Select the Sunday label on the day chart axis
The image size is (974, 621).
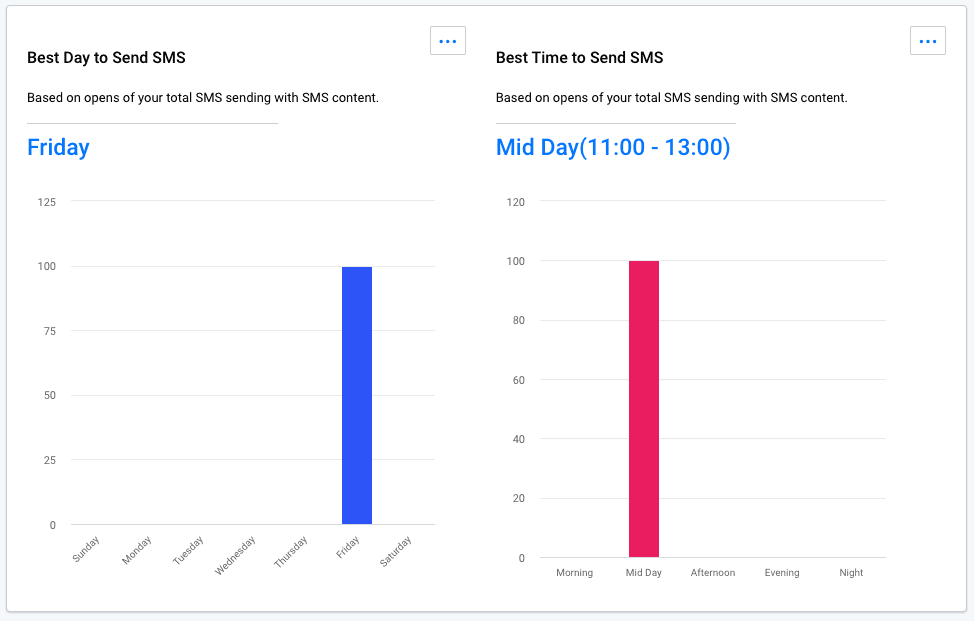(x=86, y=550)
